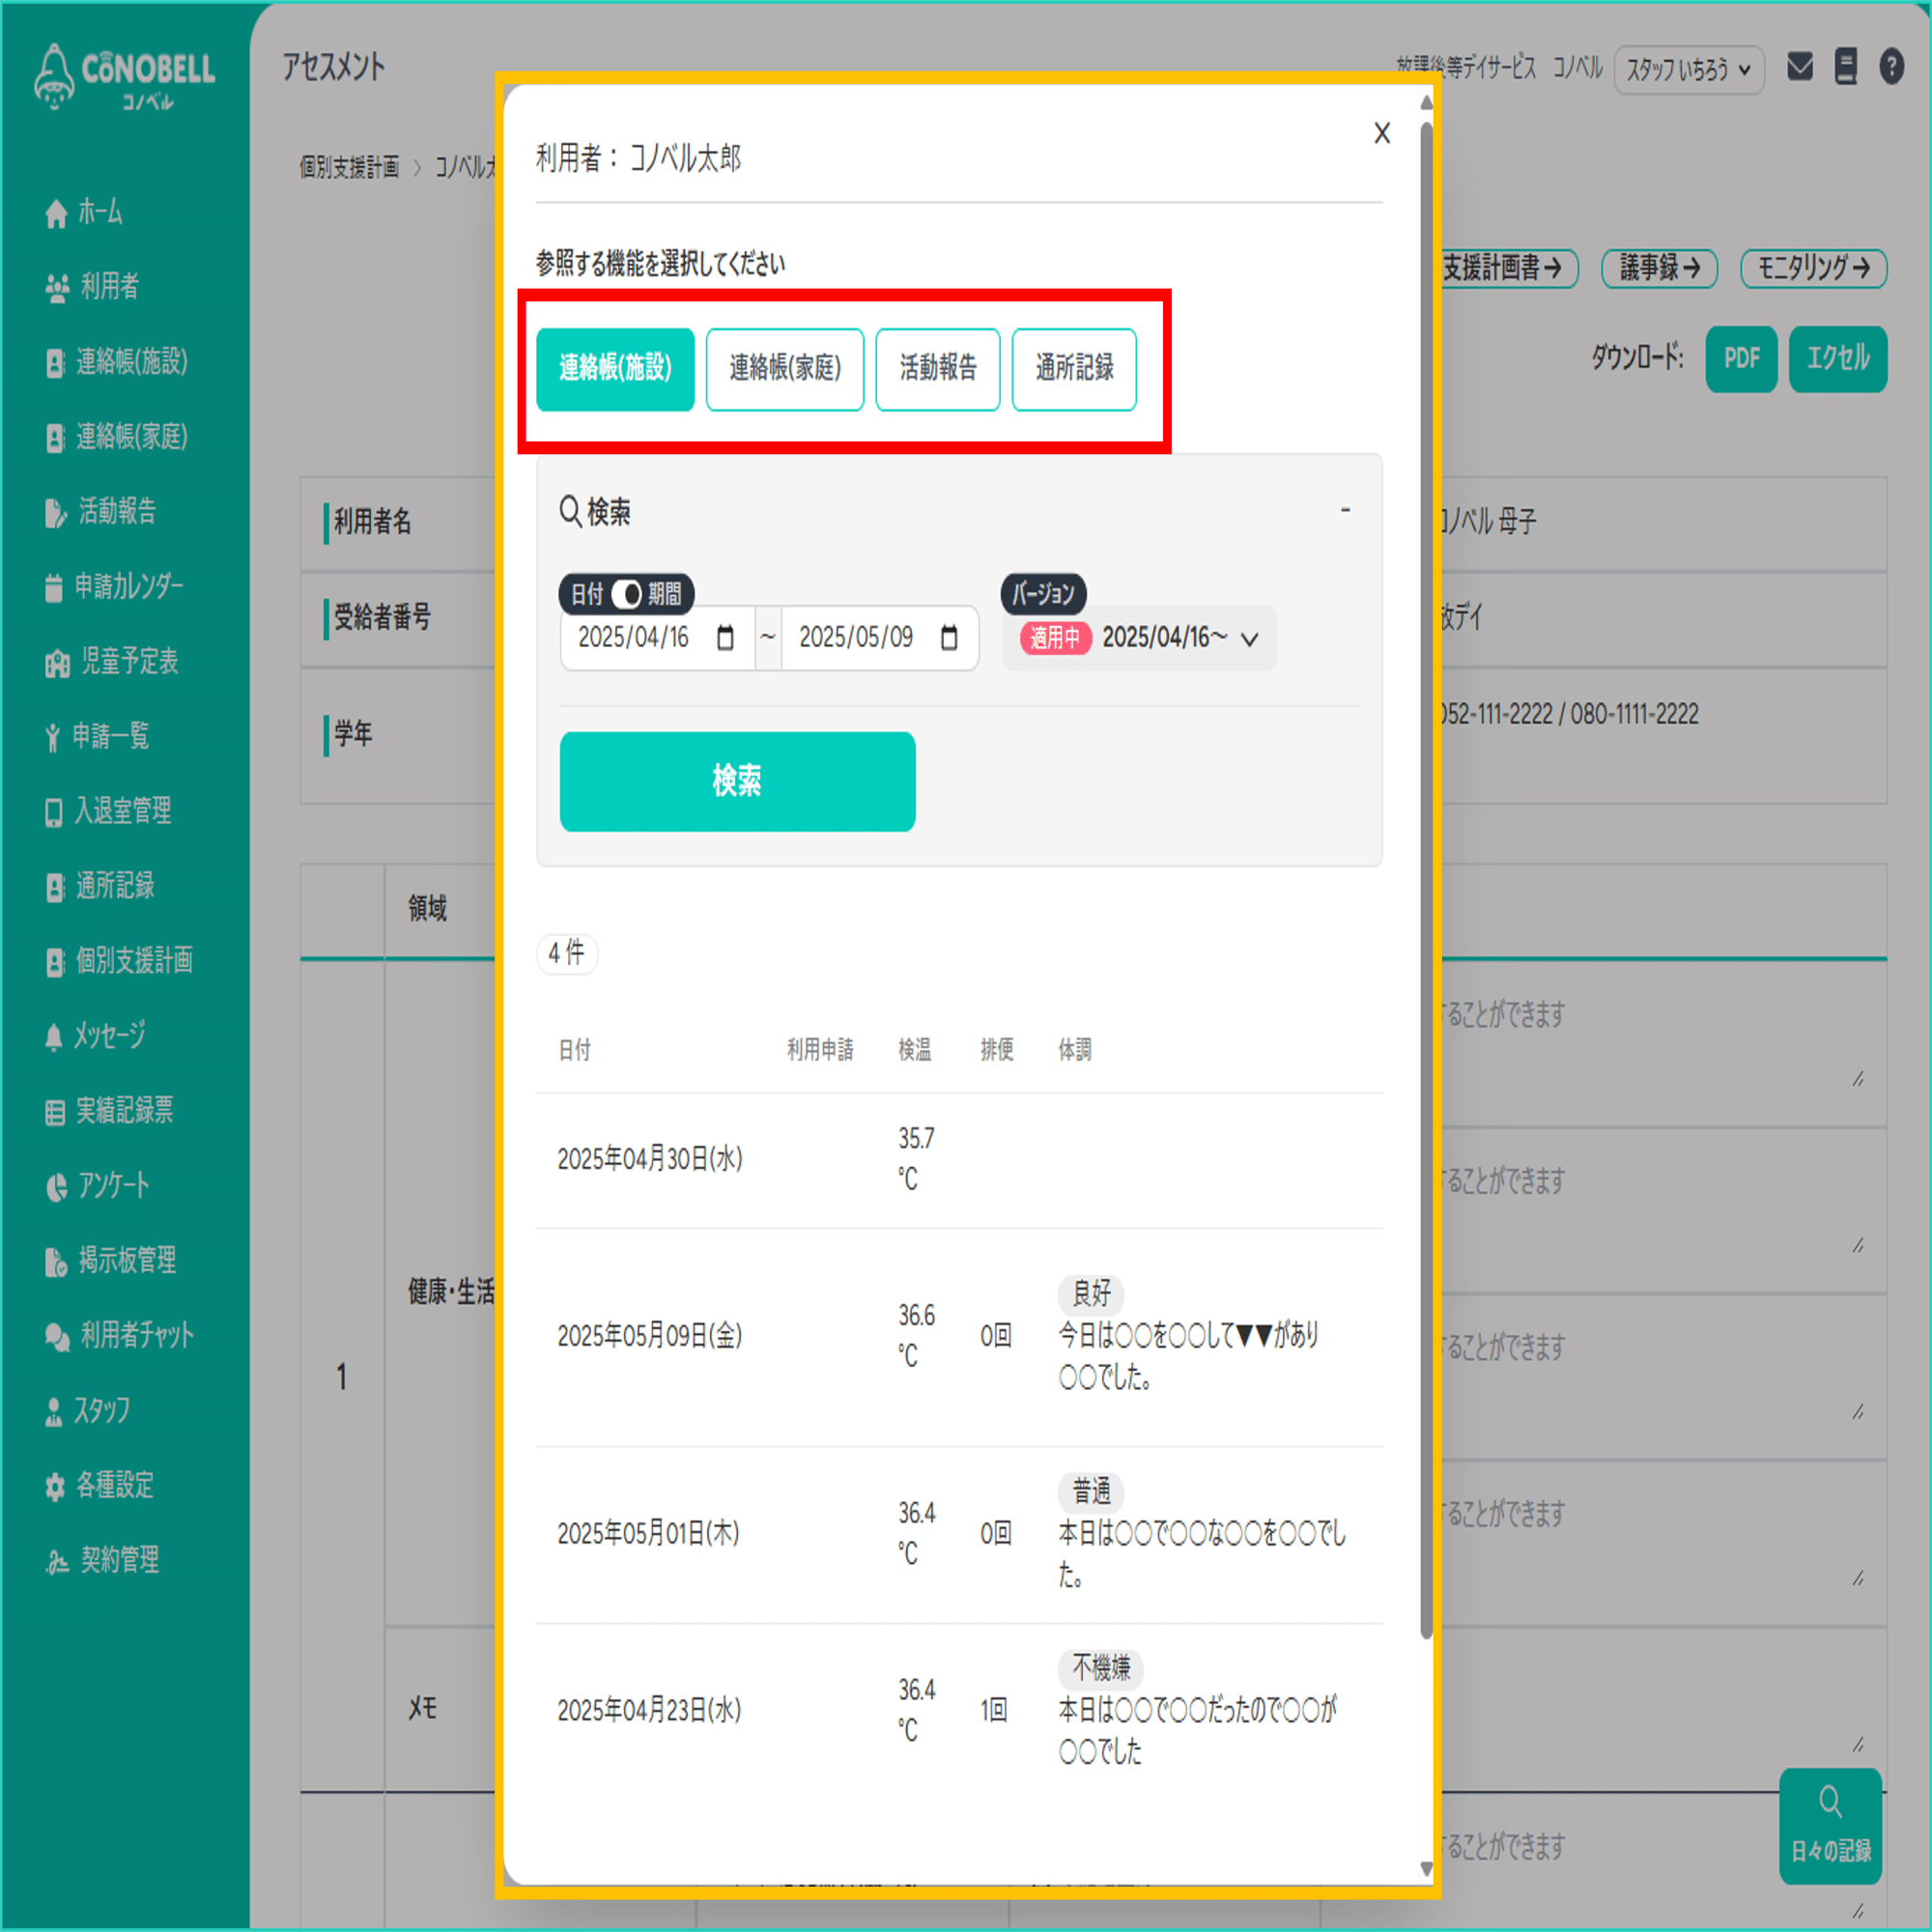The image size is (1932, 1932).
Task: Open the スタッフ いちろう account dropdown
Action: pyautogui.click(x=1689, y=70)
